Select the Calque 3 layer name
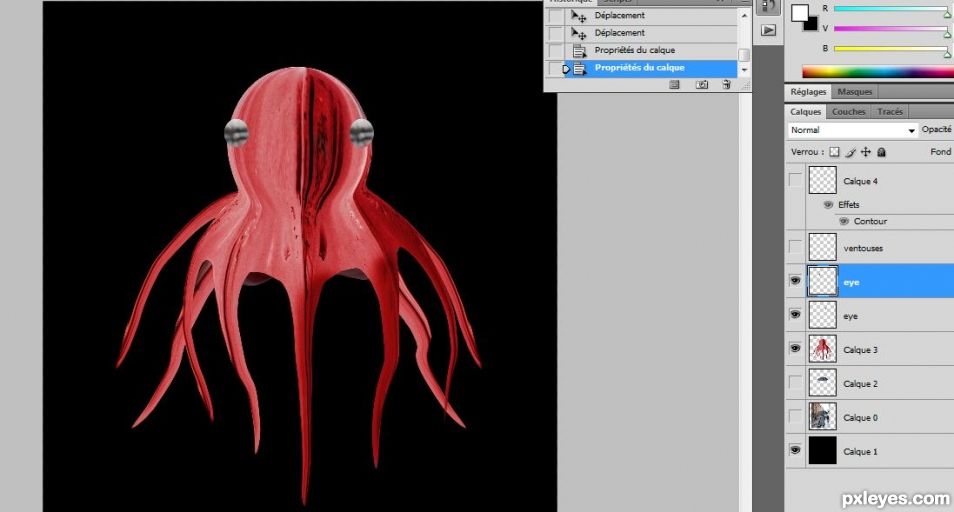Screen dimensions: 954x512 tap(860, 350)
